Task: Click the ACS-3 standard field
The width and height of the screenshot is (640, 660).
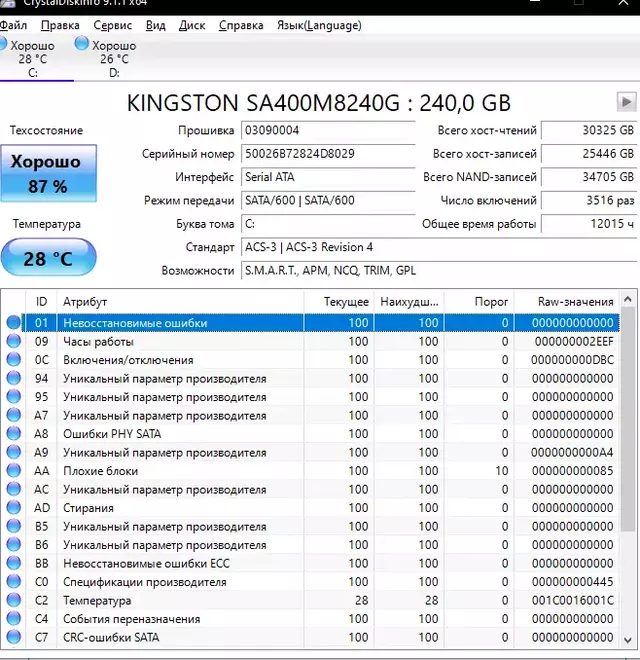Action: [x=439, y=247]
